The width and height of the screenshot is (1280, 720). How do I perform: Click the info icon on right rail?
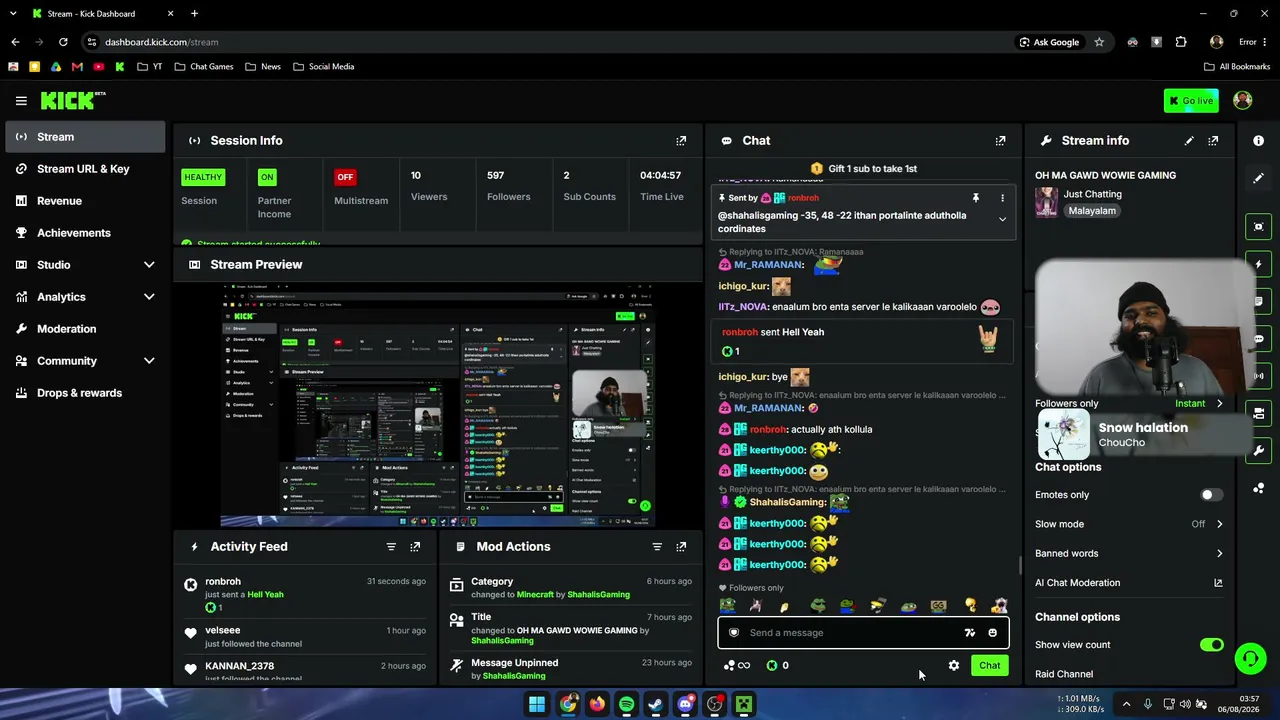point(1258,141)
